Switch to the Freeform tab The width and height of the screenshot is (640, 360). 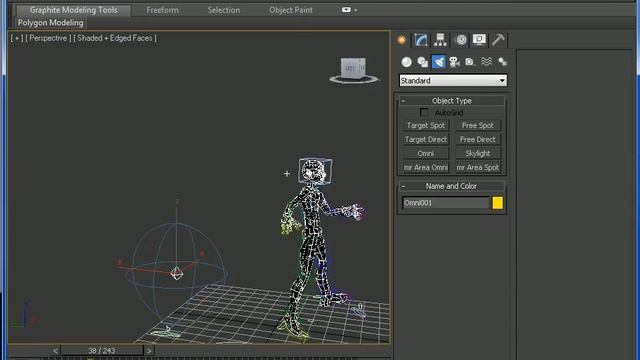click(x=162, y=10)
